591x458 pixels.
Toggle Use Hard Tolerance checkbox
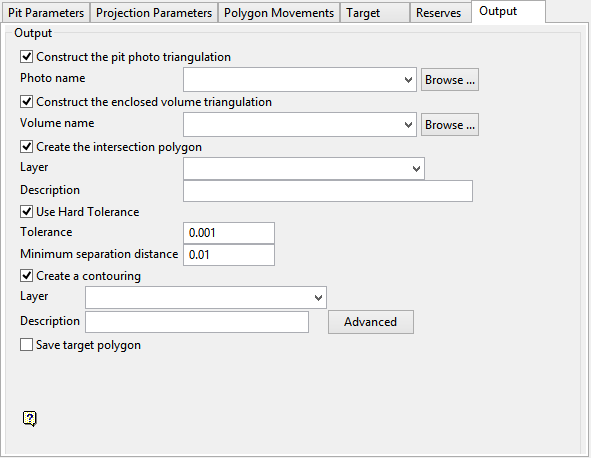coord(26,212)
